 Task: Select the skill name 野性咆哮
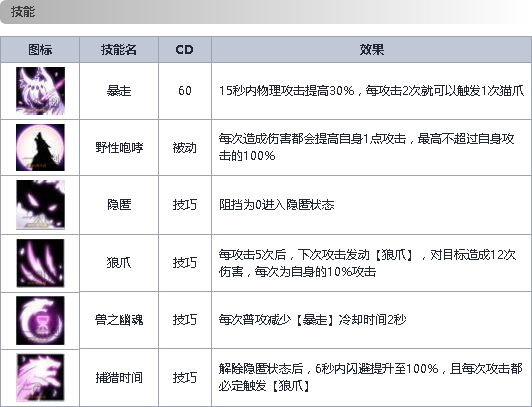[119, 148]
